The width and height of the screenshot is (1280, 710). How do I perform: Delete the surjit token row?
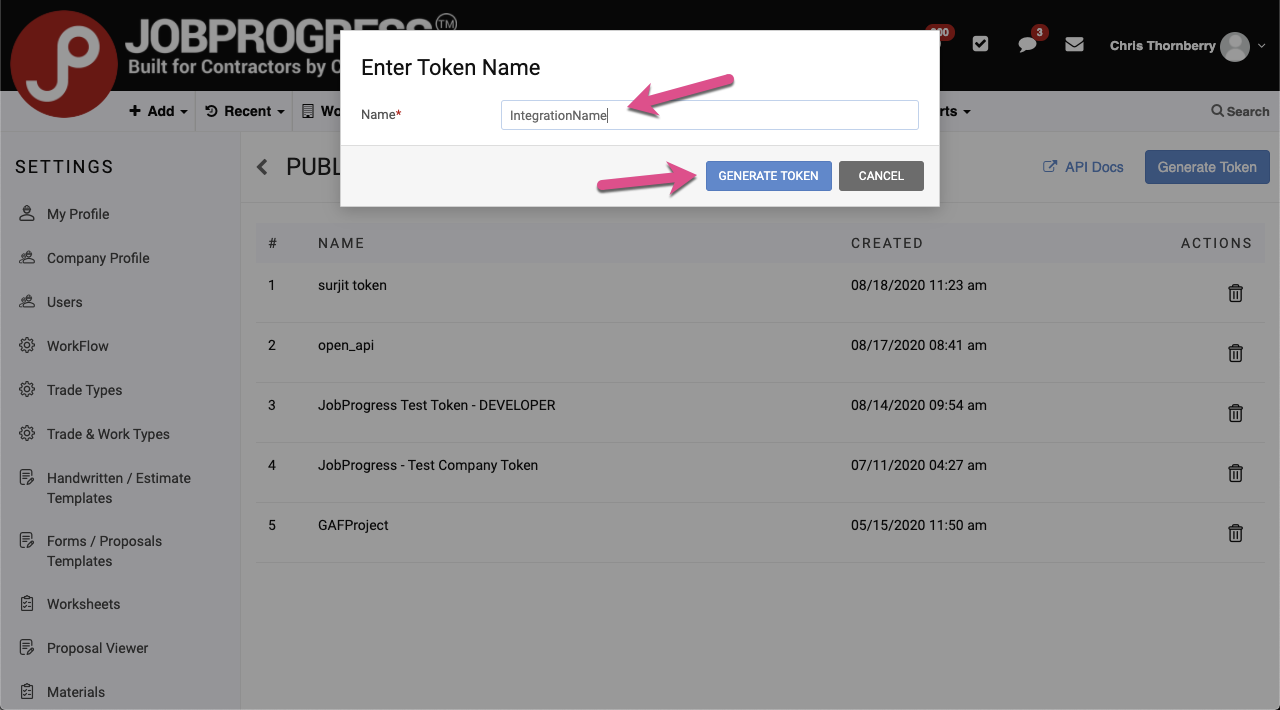1235,293
